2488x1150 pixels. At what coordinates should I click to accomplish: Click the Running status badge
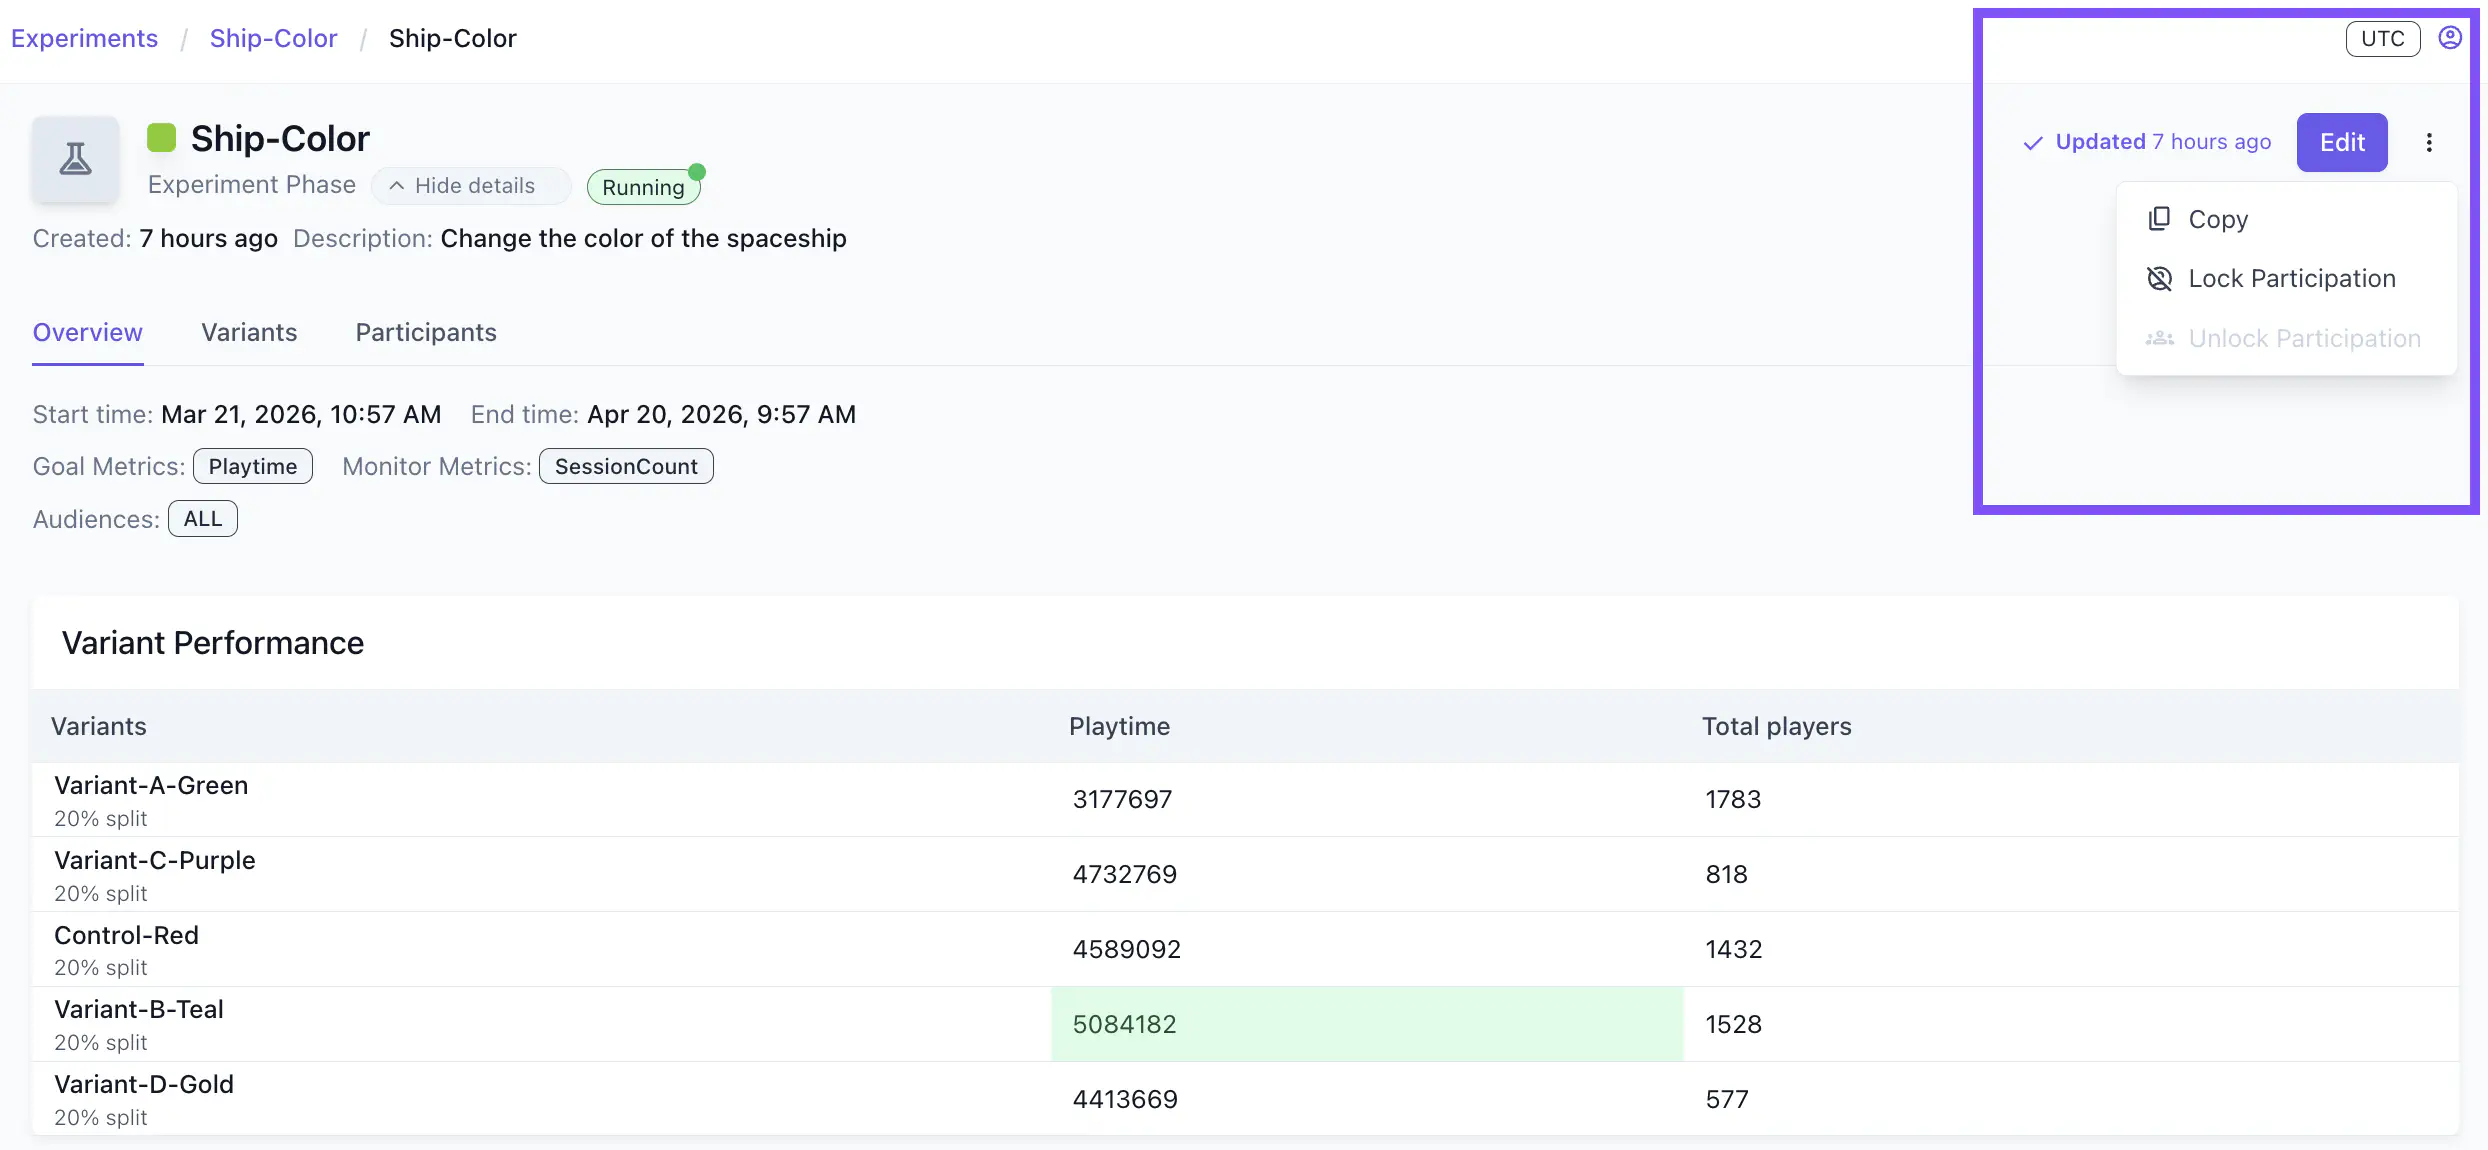(643, 187)
